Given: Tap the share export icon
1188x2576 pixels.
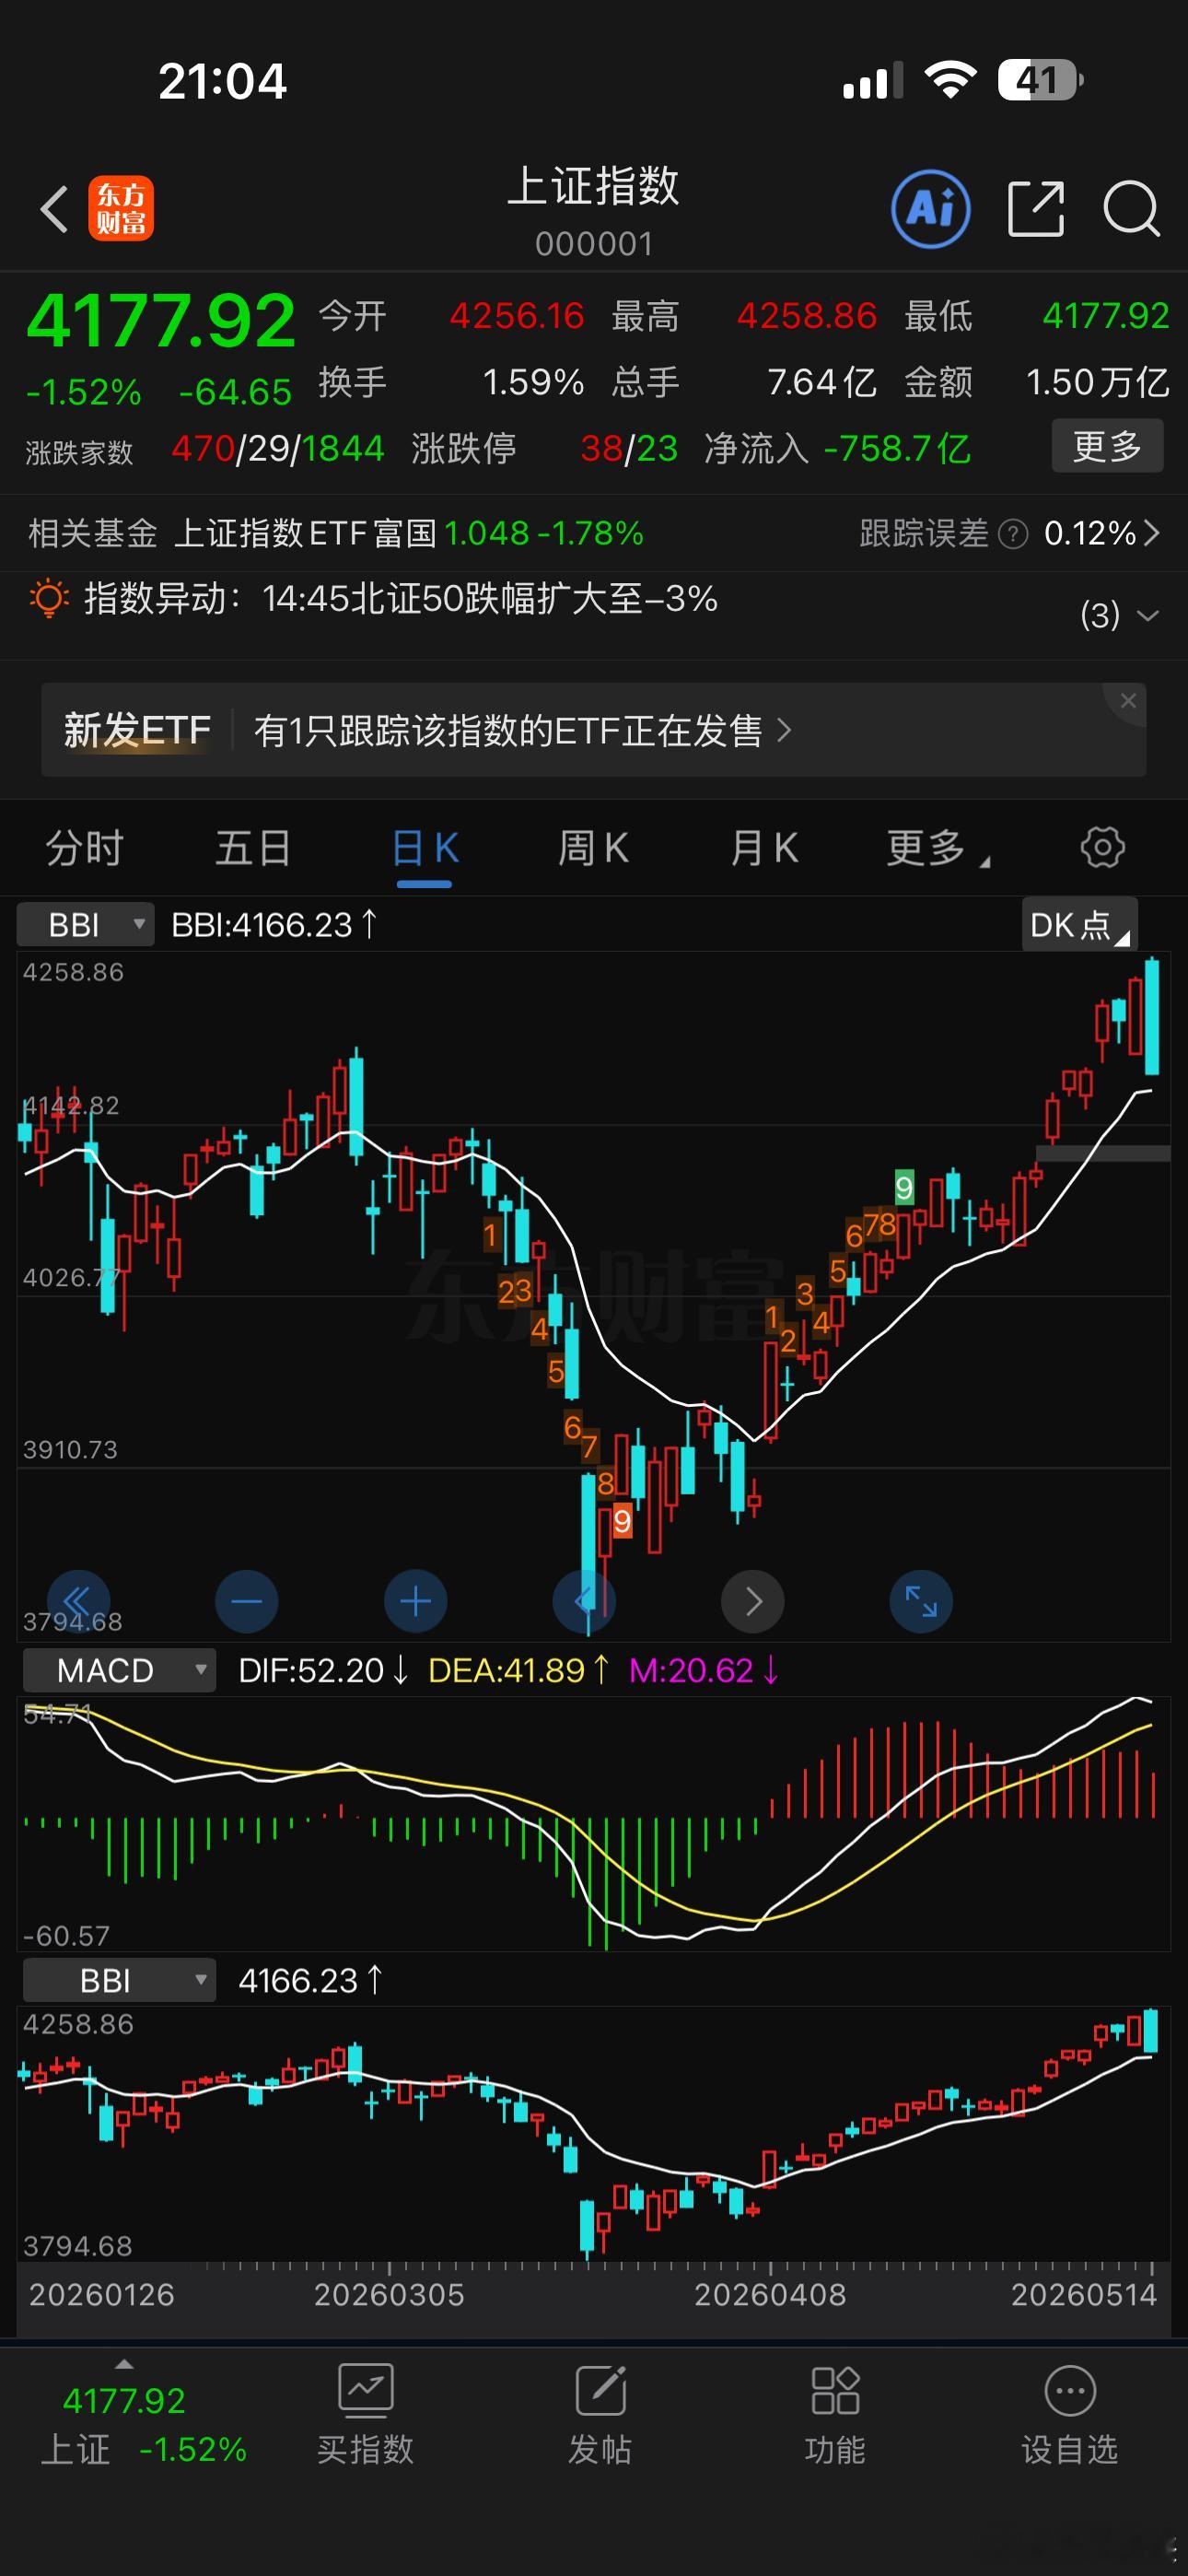Looking at the screenshot, I should point(1035,209).
